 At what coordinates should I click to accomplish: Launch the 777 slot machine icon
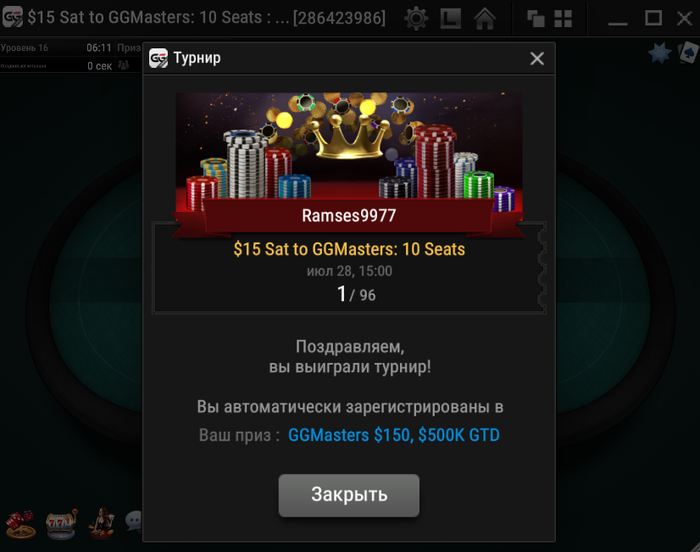click(x=61, y=524)
